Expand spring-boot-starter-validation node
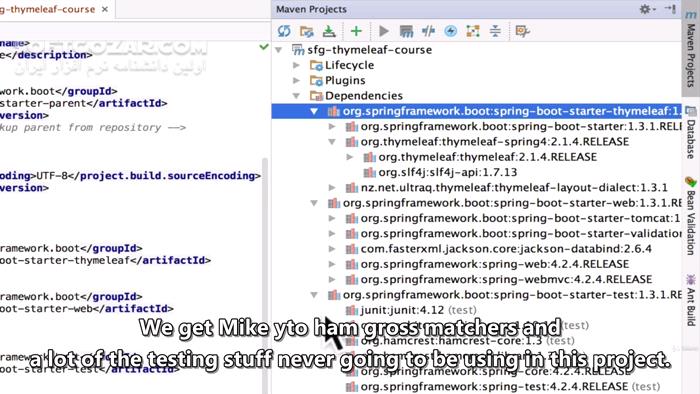Screen dimensions: 700x394 (x=332, y=234)
